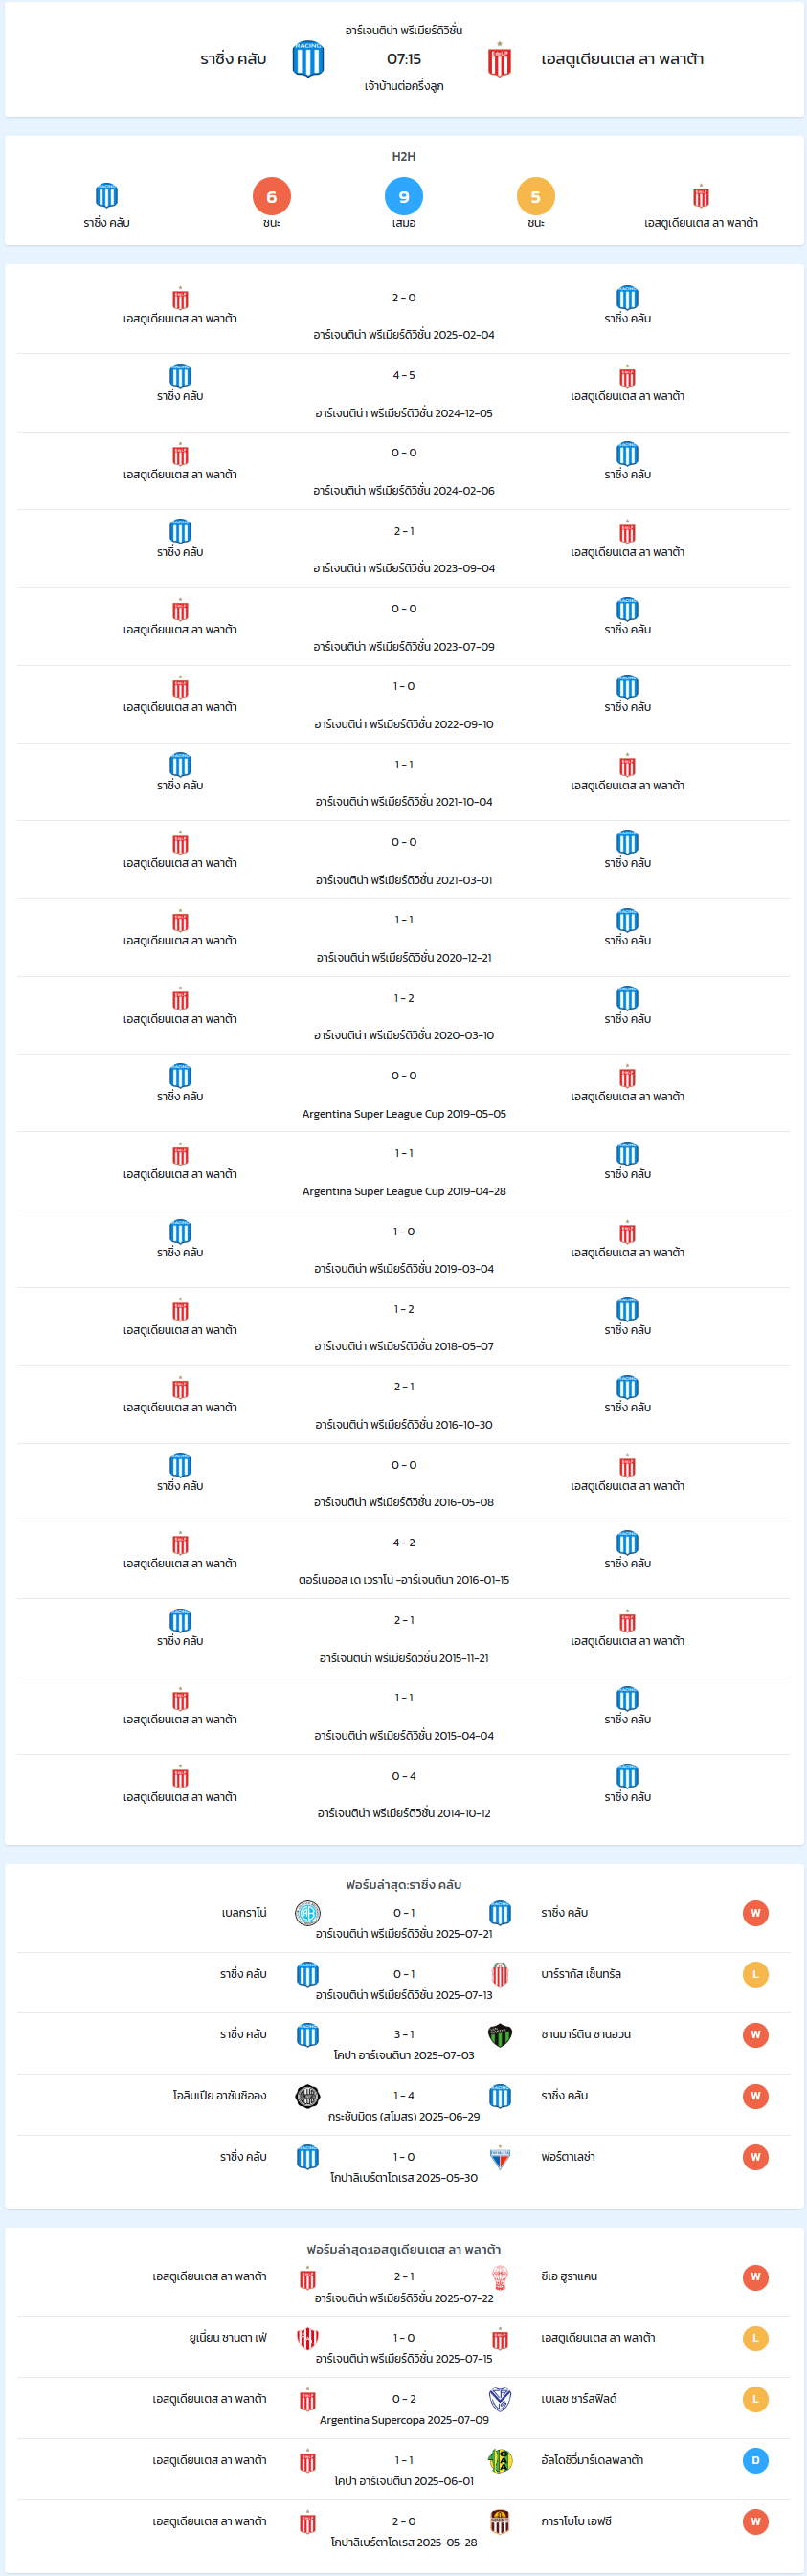Click the Estudiantes crest in the match header
The image size is (807, 2576).
click(x=500, y=59)
